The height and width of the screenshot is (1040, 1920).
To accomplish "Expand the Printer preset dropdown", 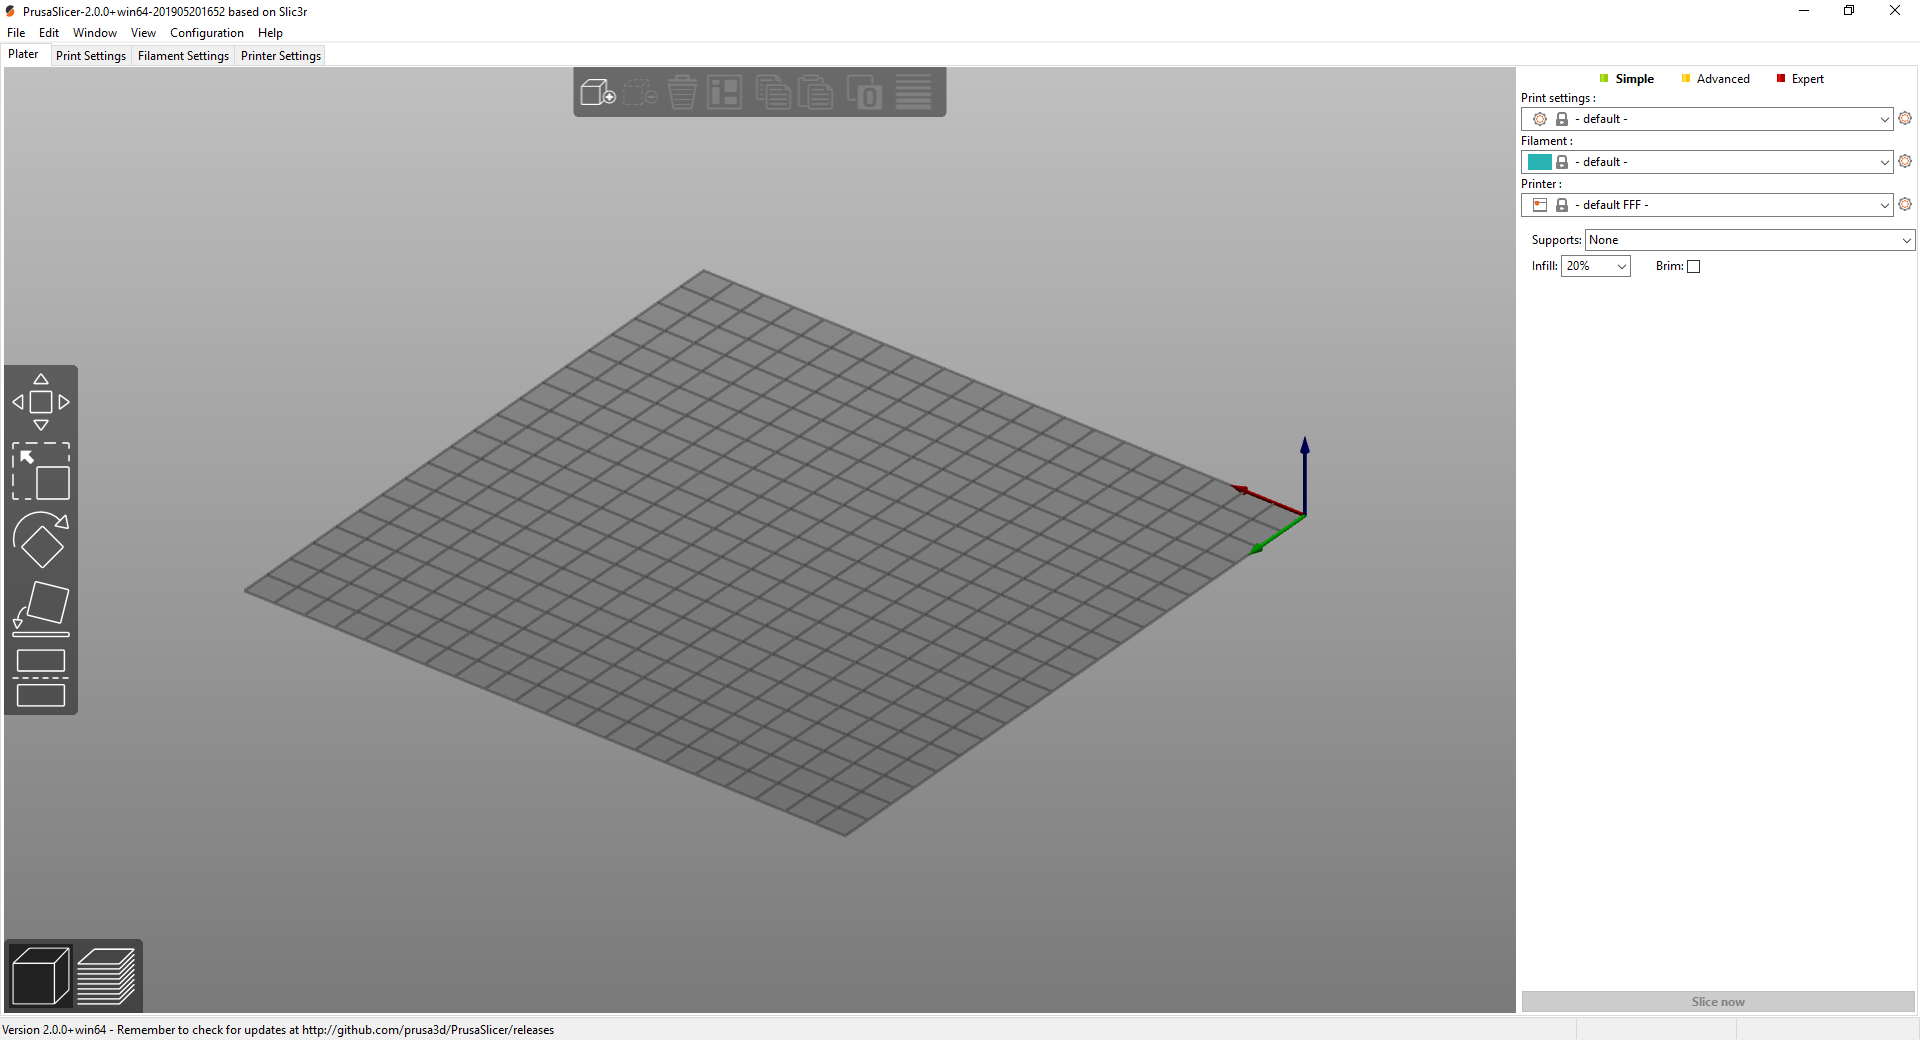I will click(1707, 205).
